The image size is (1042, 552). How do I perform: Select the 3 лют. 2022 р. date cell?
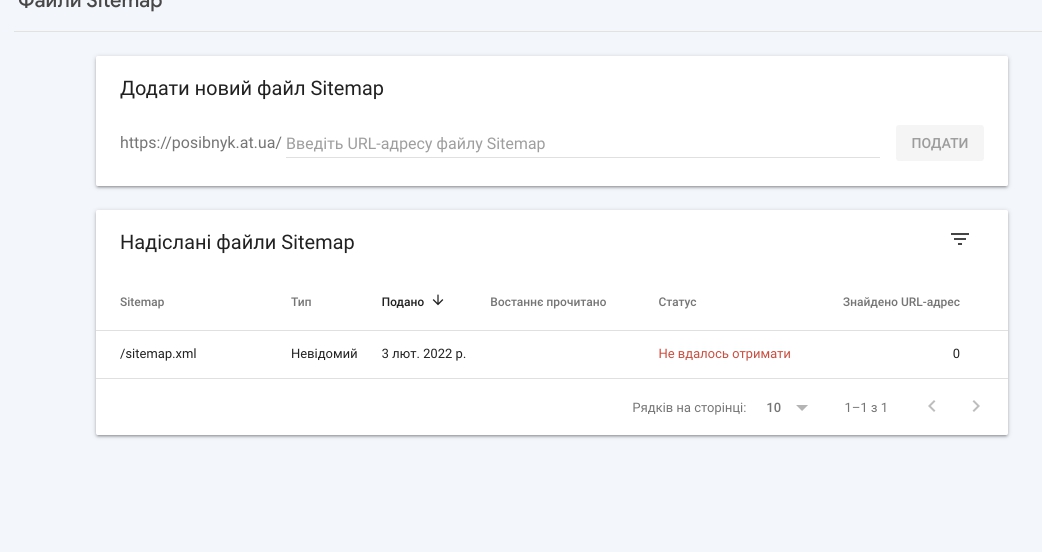click(x=424, y=354)
